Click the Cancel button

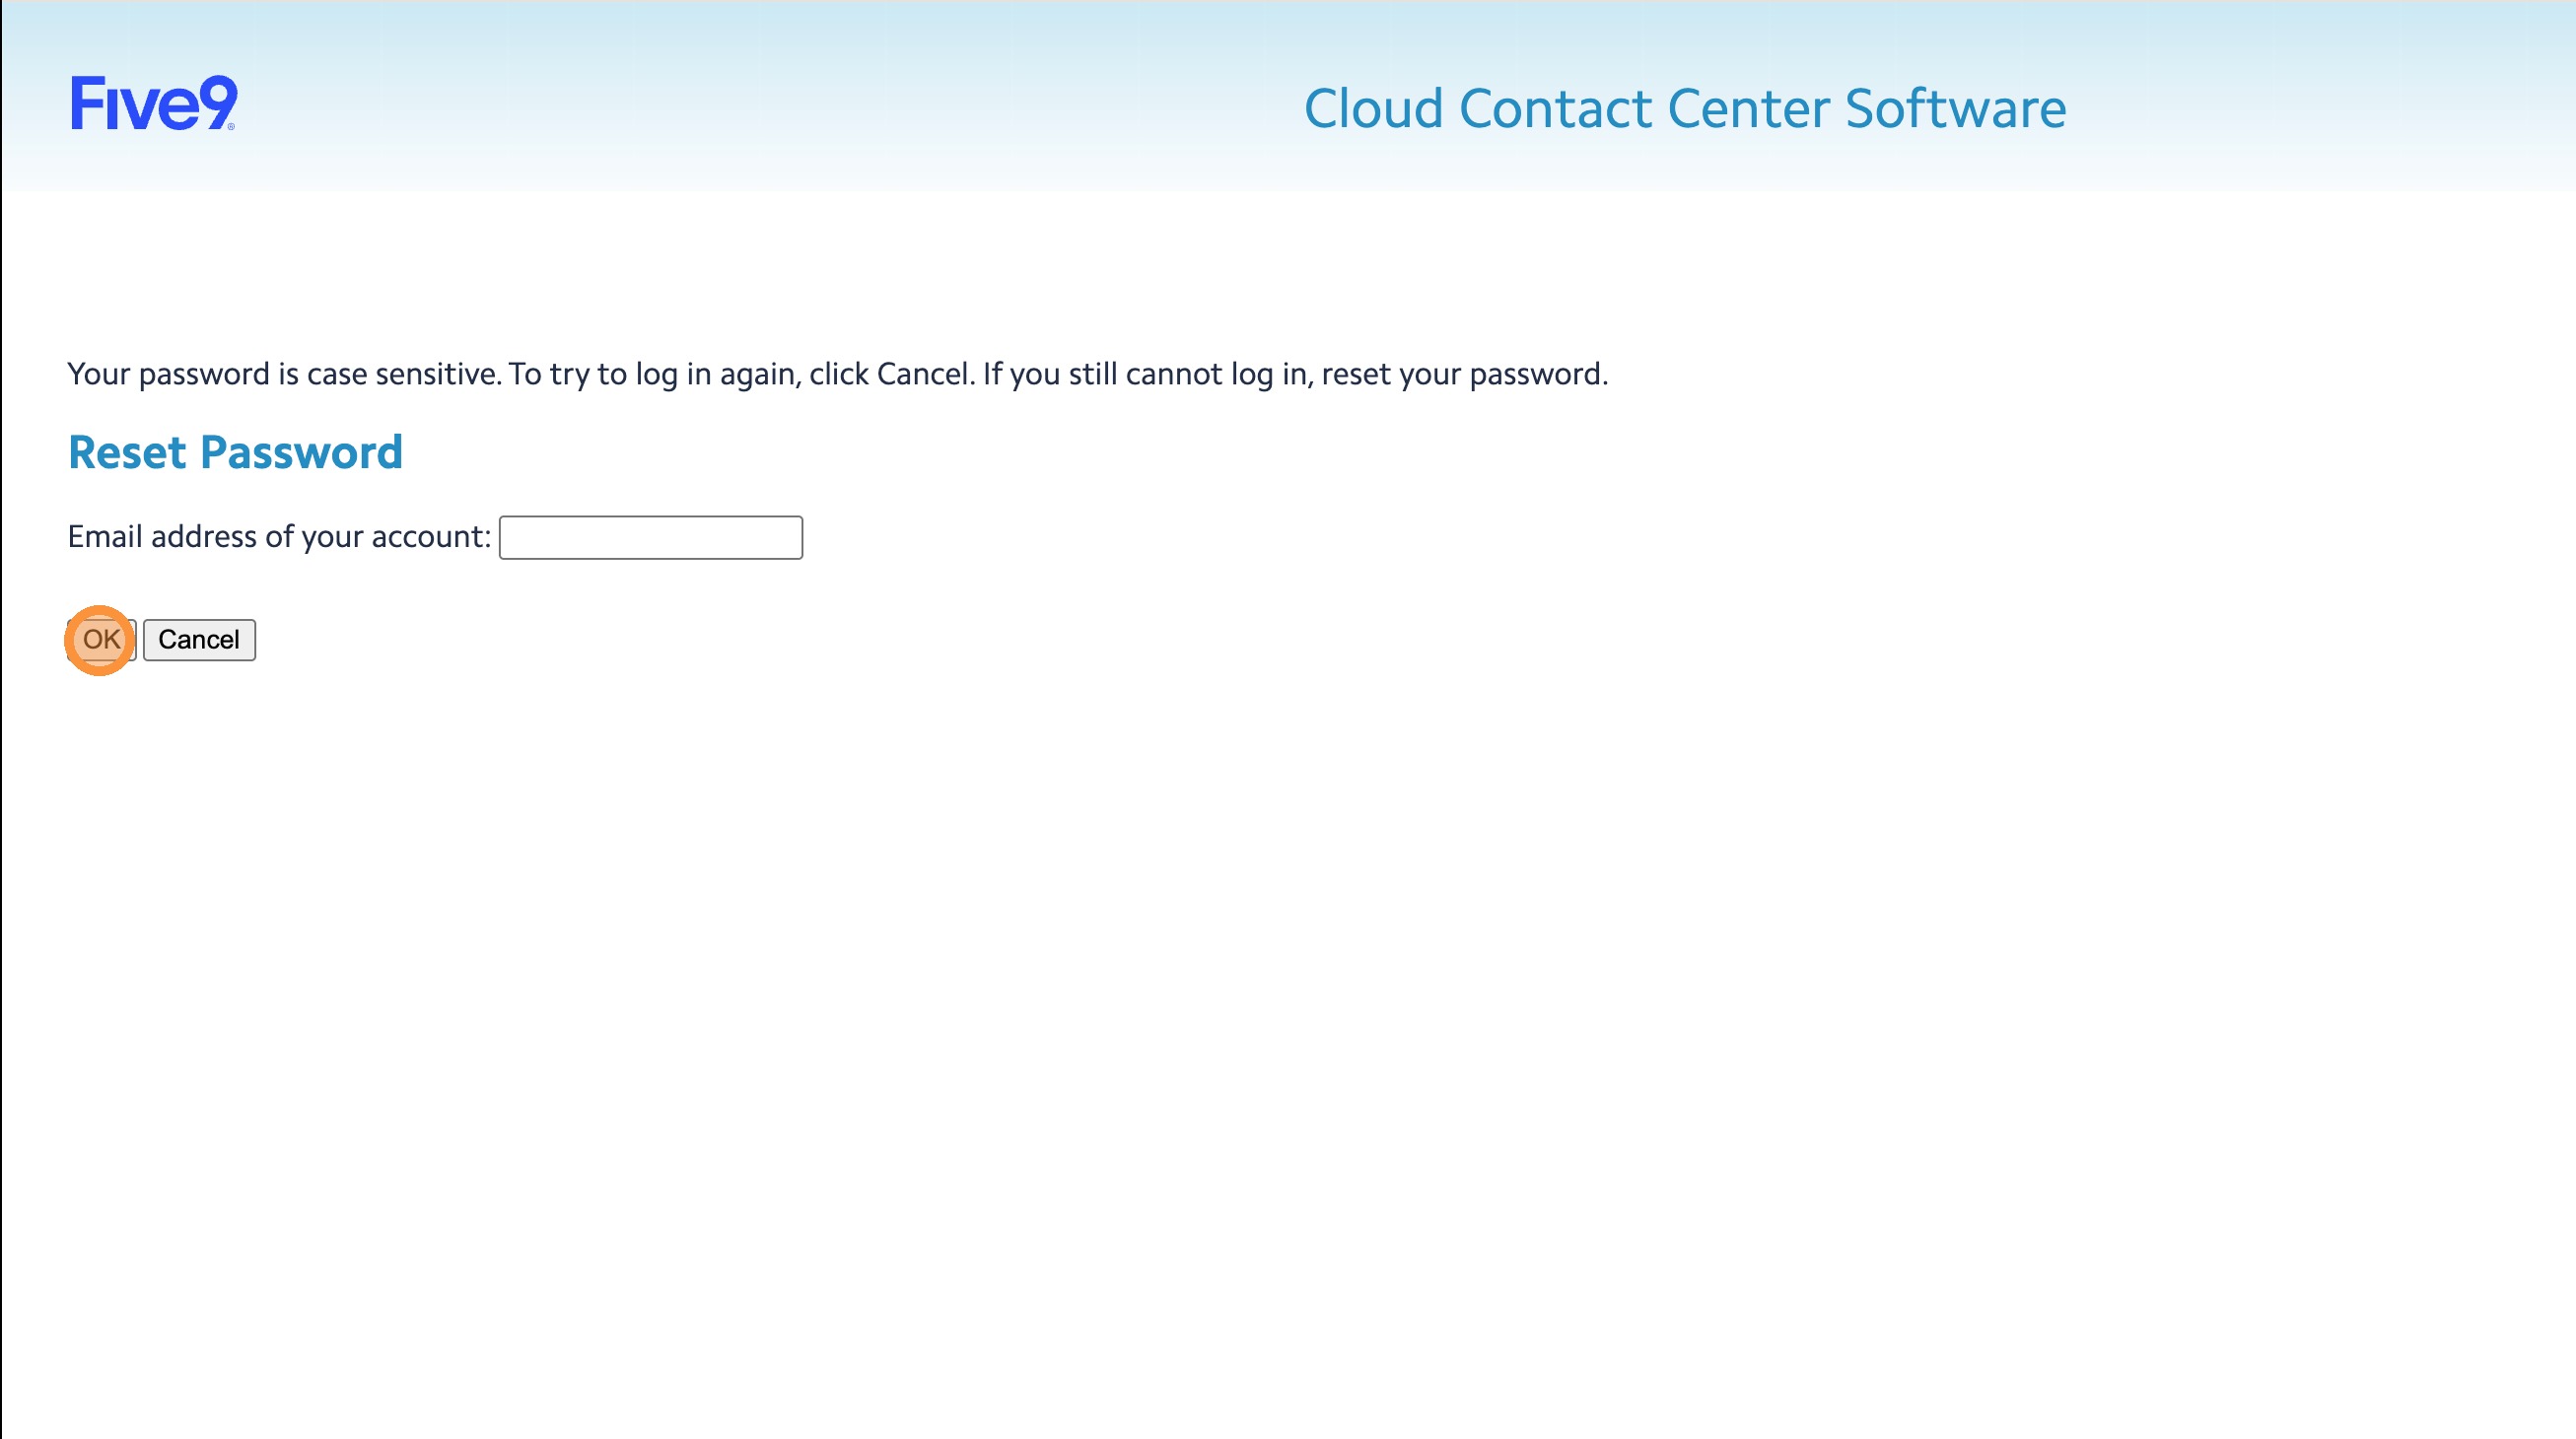coord(199,640)
